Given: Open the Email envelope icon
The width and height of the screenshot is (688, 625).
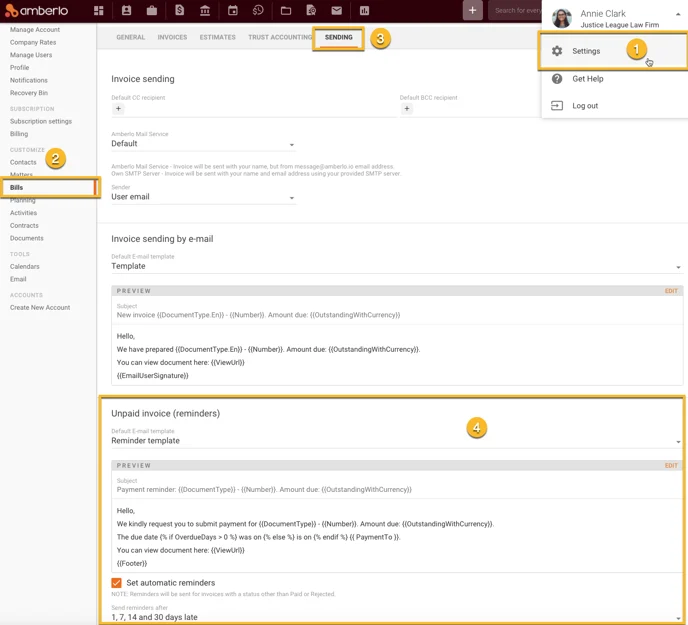Looking at the screenshot, I should (337, 11).
